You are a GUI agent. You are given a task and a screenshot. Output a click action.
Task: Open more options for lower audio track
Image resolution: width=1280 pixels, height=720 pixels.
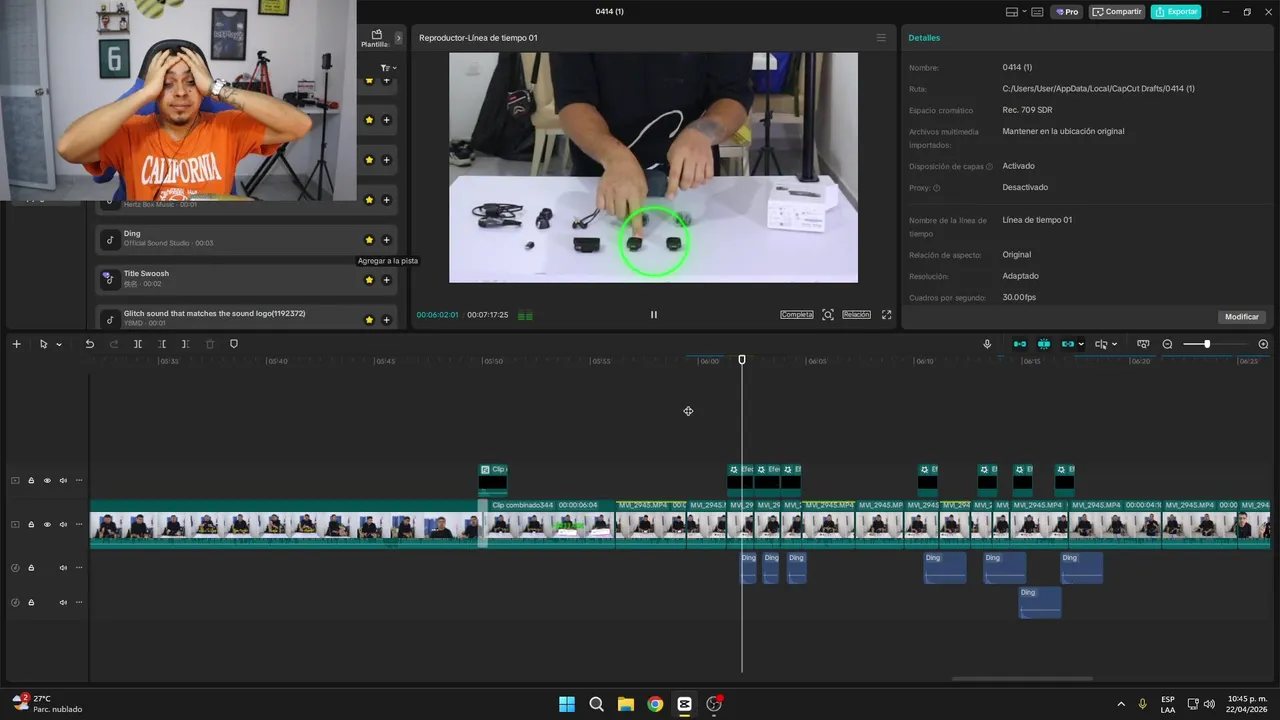click(x=79, y=603)
